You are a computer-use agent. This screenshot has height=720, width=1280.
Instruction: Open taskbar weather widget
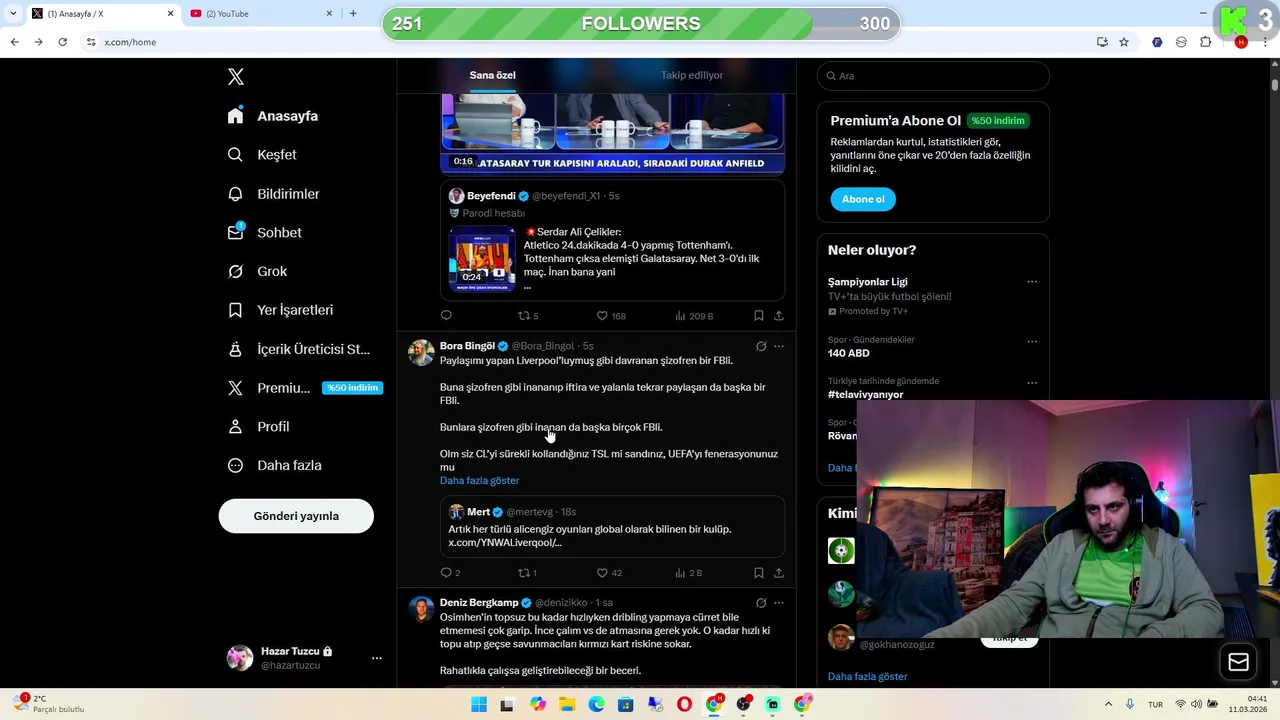[50, 704]
